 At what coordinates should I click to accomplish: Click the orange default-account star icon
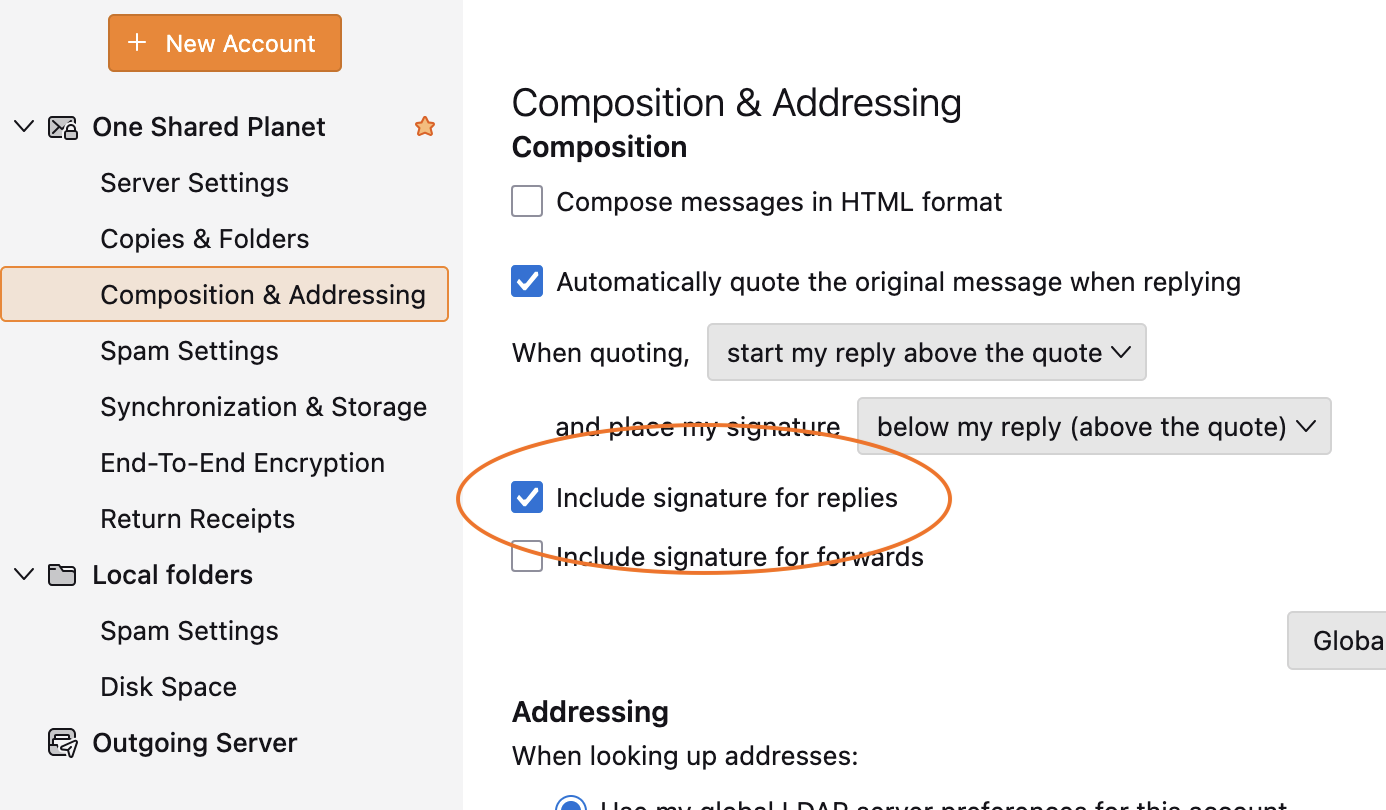pos(425,127)
